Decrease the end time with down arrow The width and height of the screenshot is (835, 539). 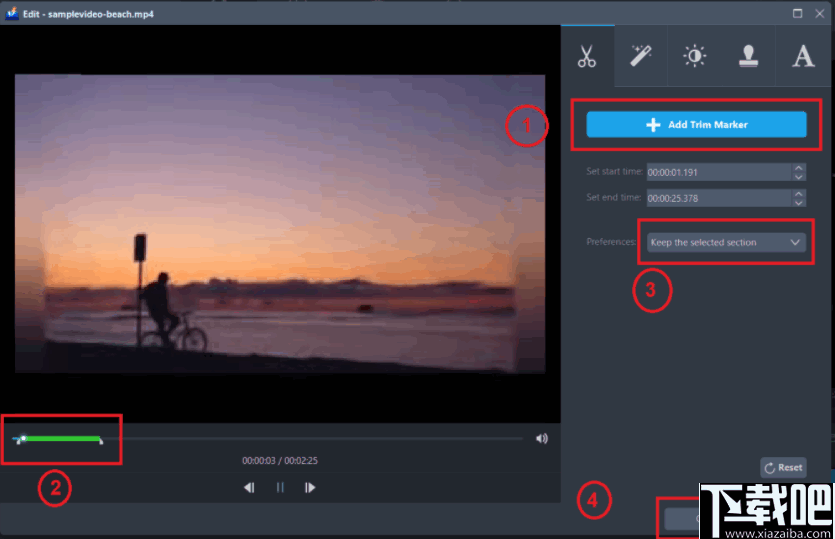click(x=799, y=202)
